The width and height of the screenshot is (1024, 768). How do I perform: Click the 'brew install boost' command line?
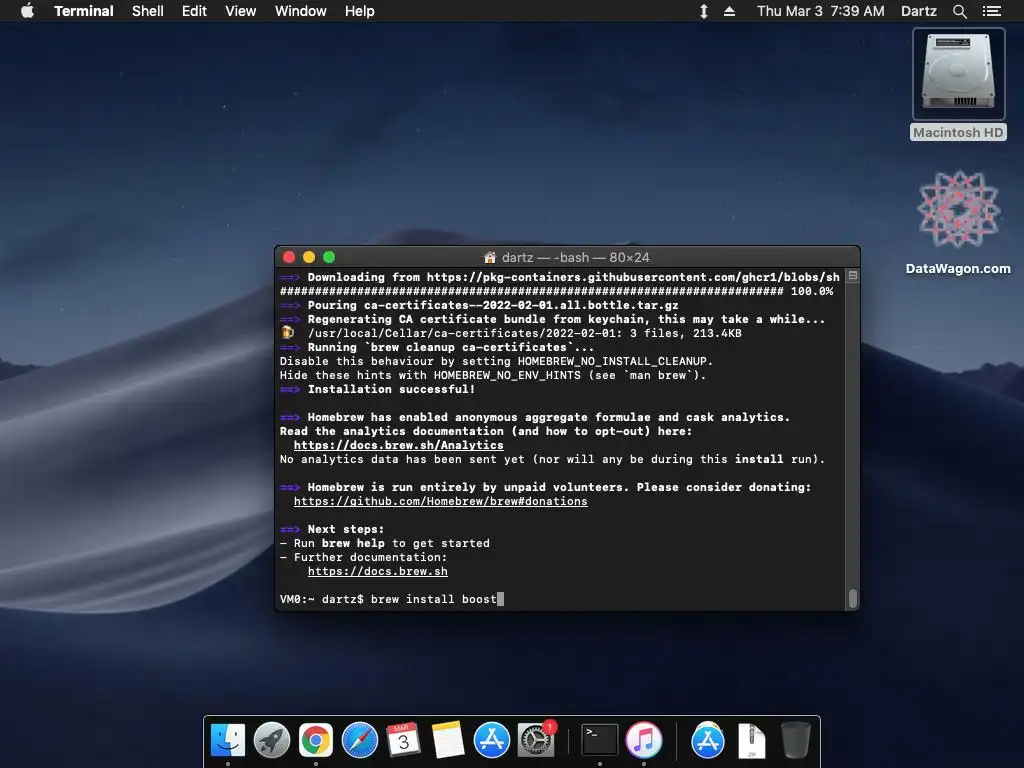[x=392, y=600]
